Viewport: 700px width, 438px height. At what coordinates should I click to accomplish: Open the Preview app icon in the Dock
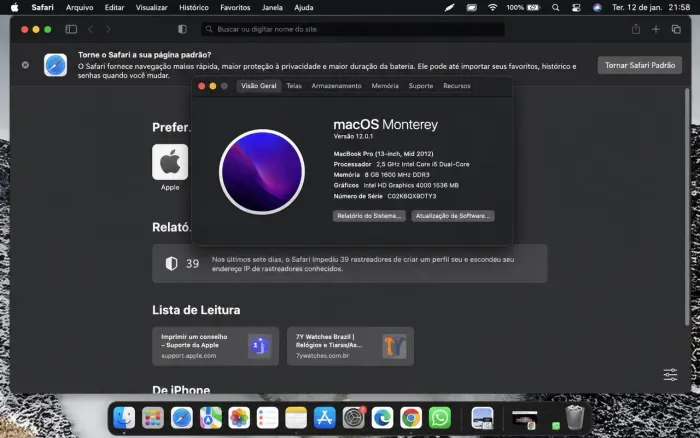tap(482, 418)
